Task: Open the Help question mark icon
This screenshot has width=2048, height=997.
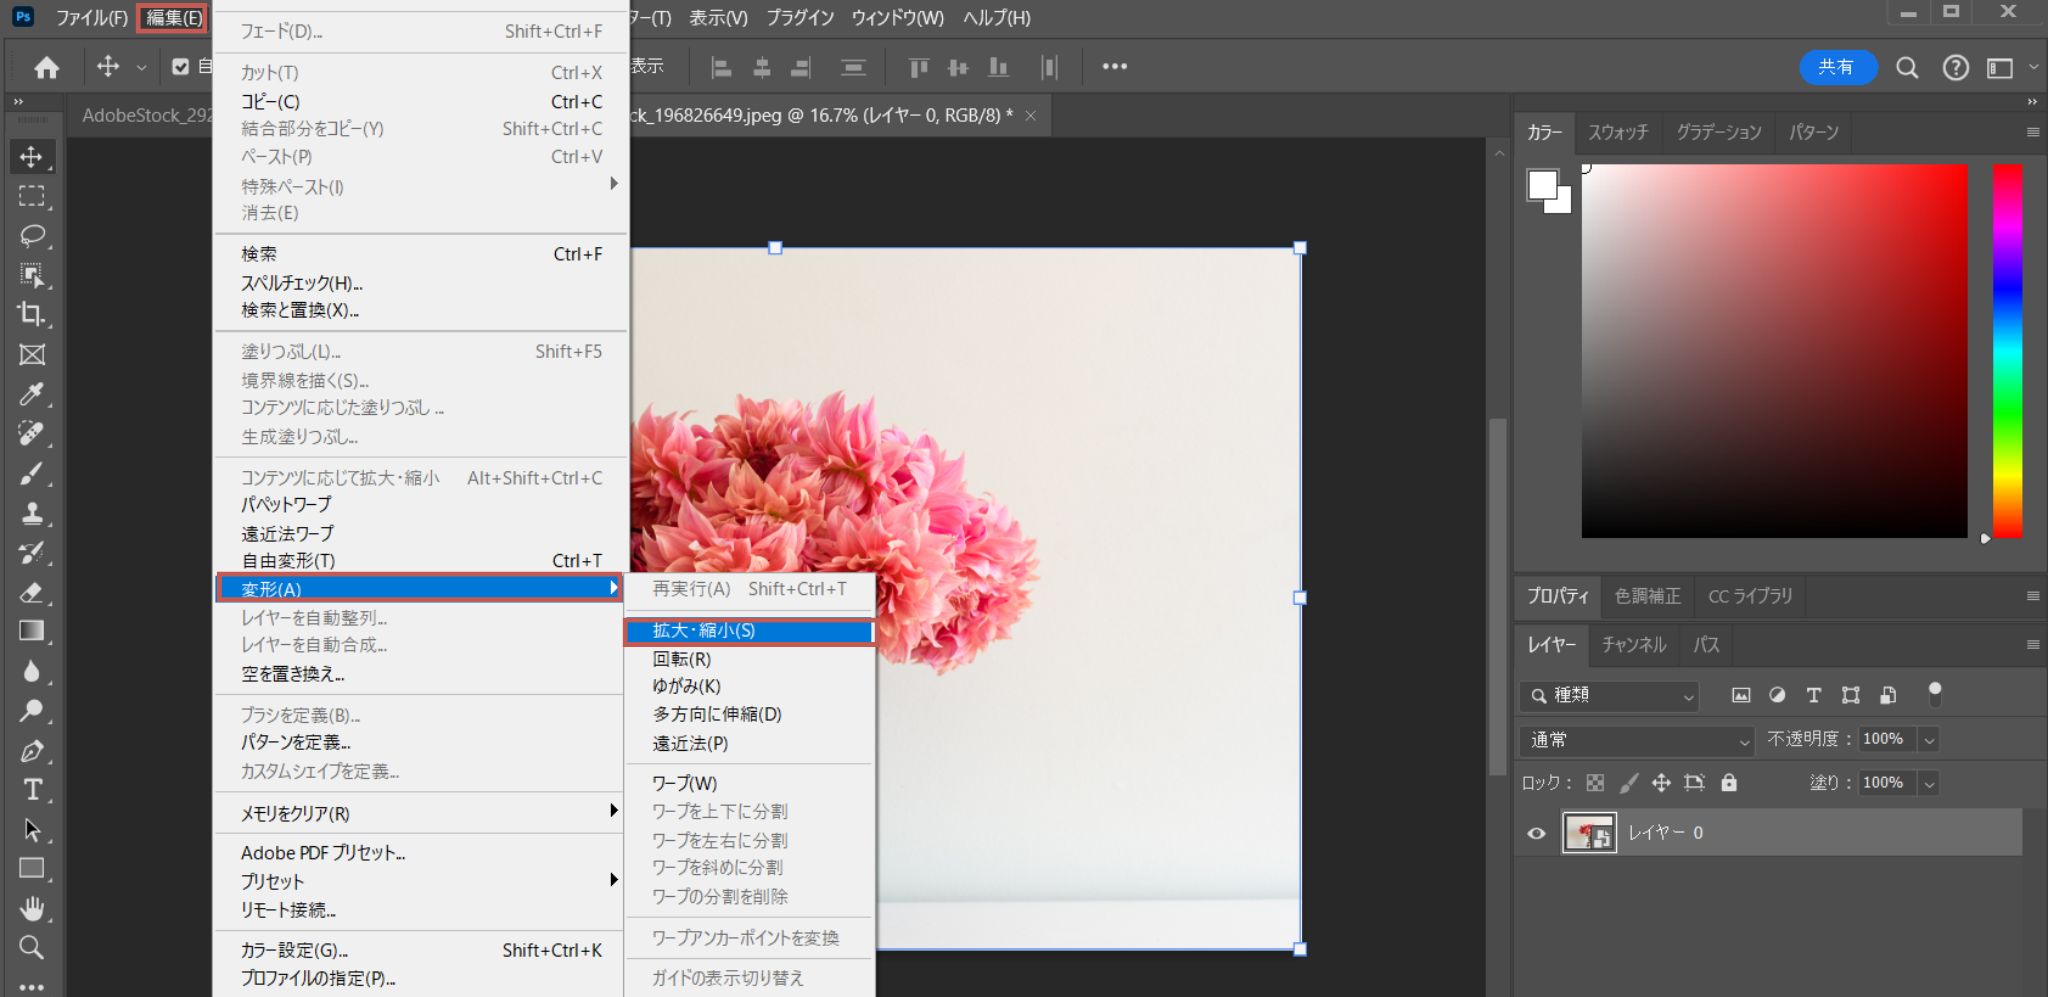Action: (1955, 67)
